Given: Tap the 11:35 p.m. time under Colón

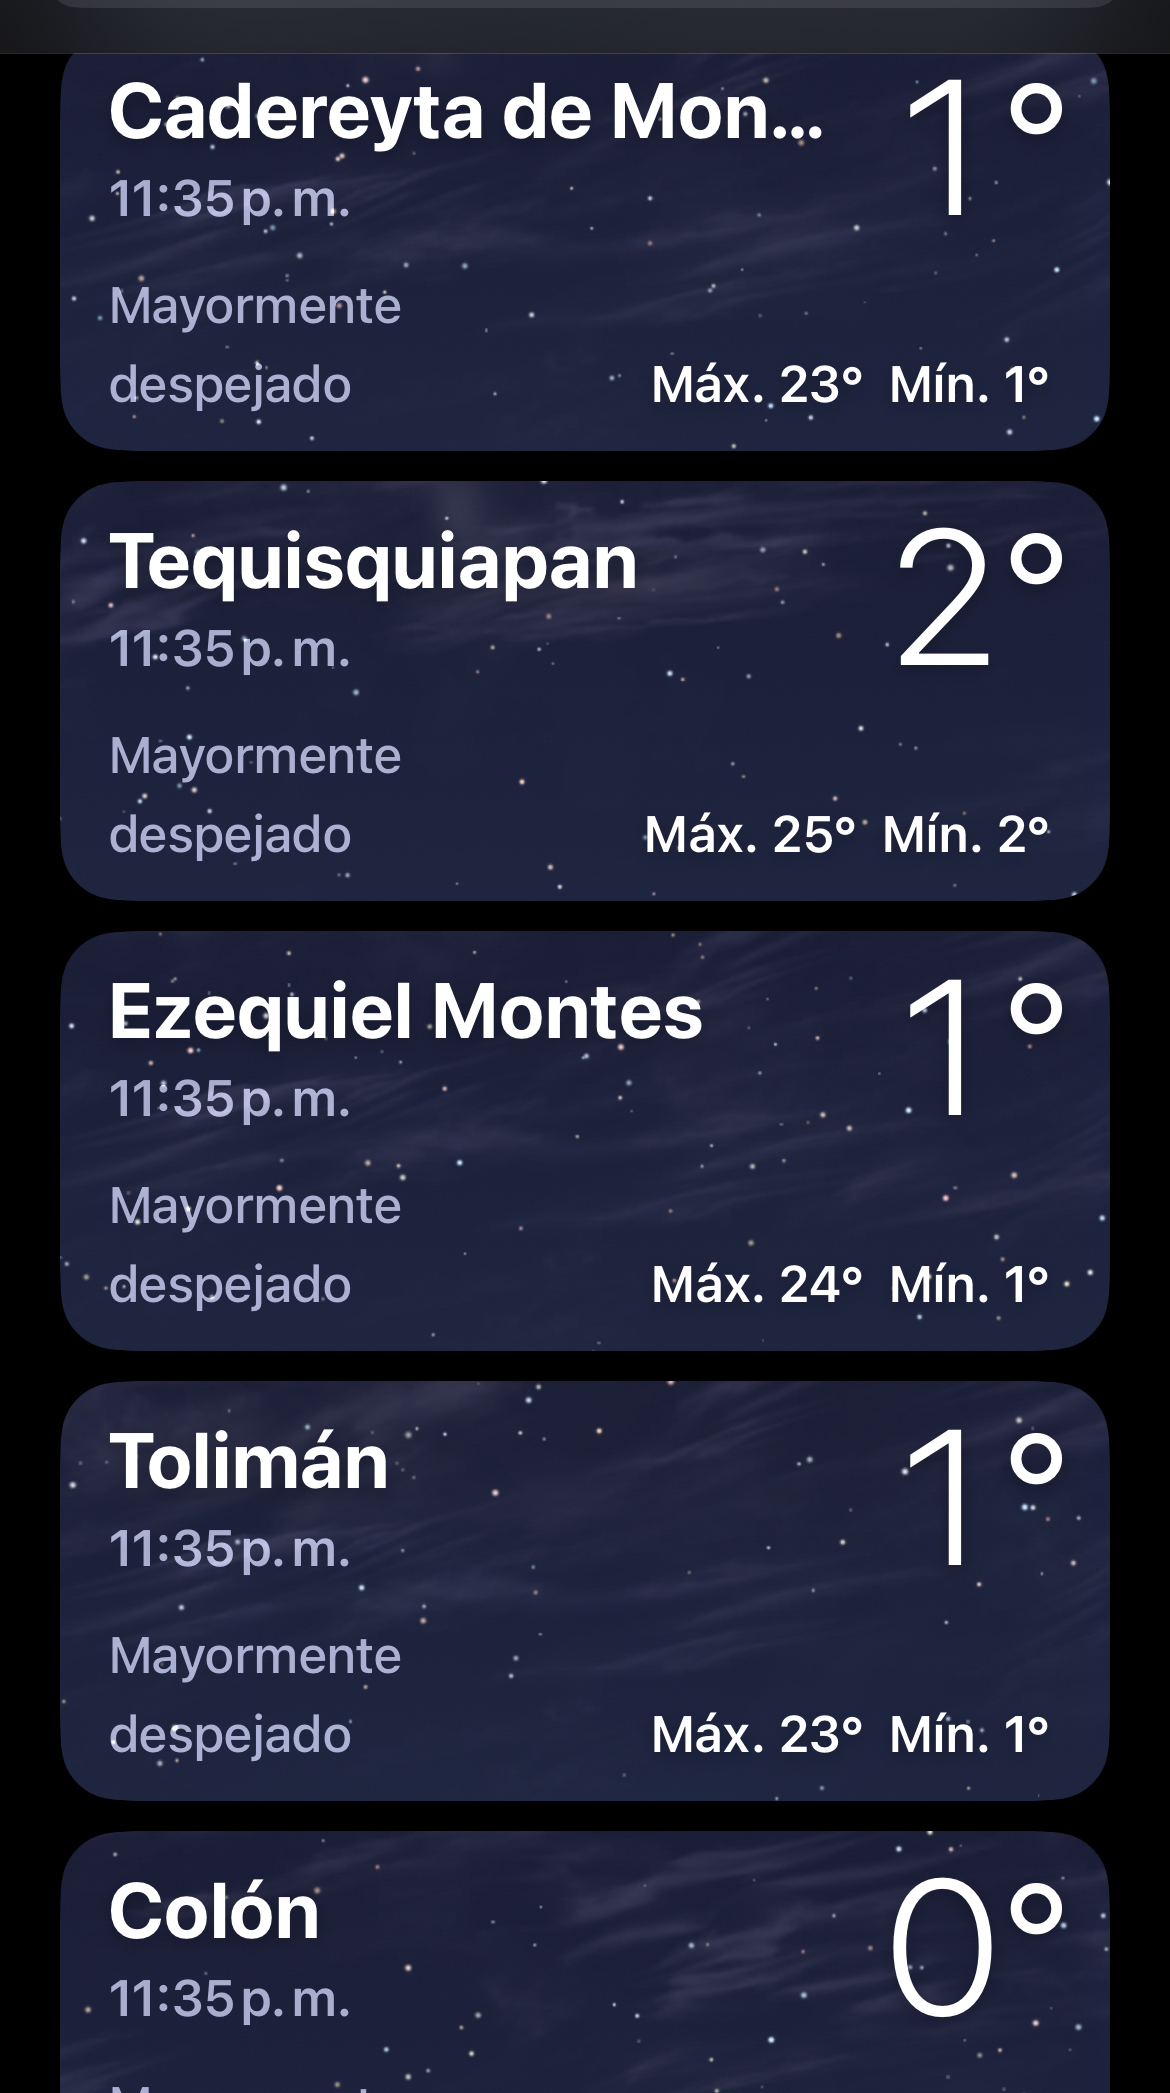Looking at the screenshot, I should pyautogui.click(x=230, y=1999).
